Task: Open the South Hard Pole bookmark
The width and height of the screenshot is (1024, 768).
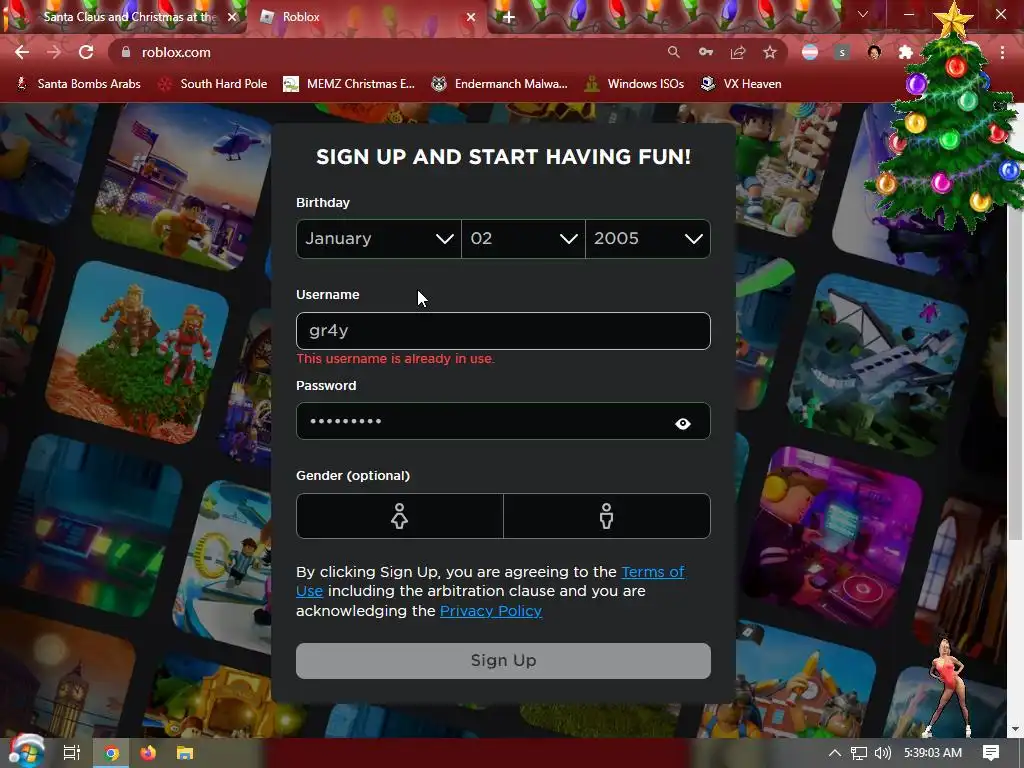Action: (x=214, y=84)
